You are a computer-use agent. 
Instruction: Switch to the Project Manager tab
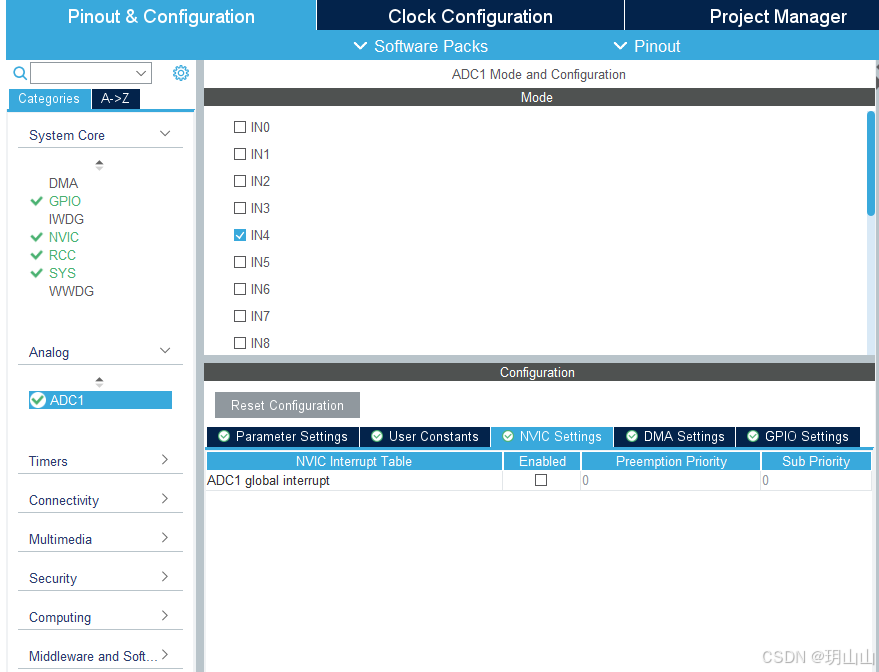coord(752,16)
